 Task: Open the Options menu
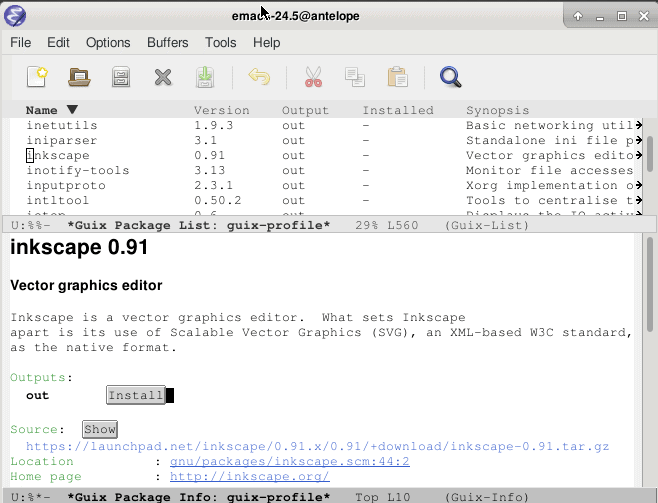[108, 42]
